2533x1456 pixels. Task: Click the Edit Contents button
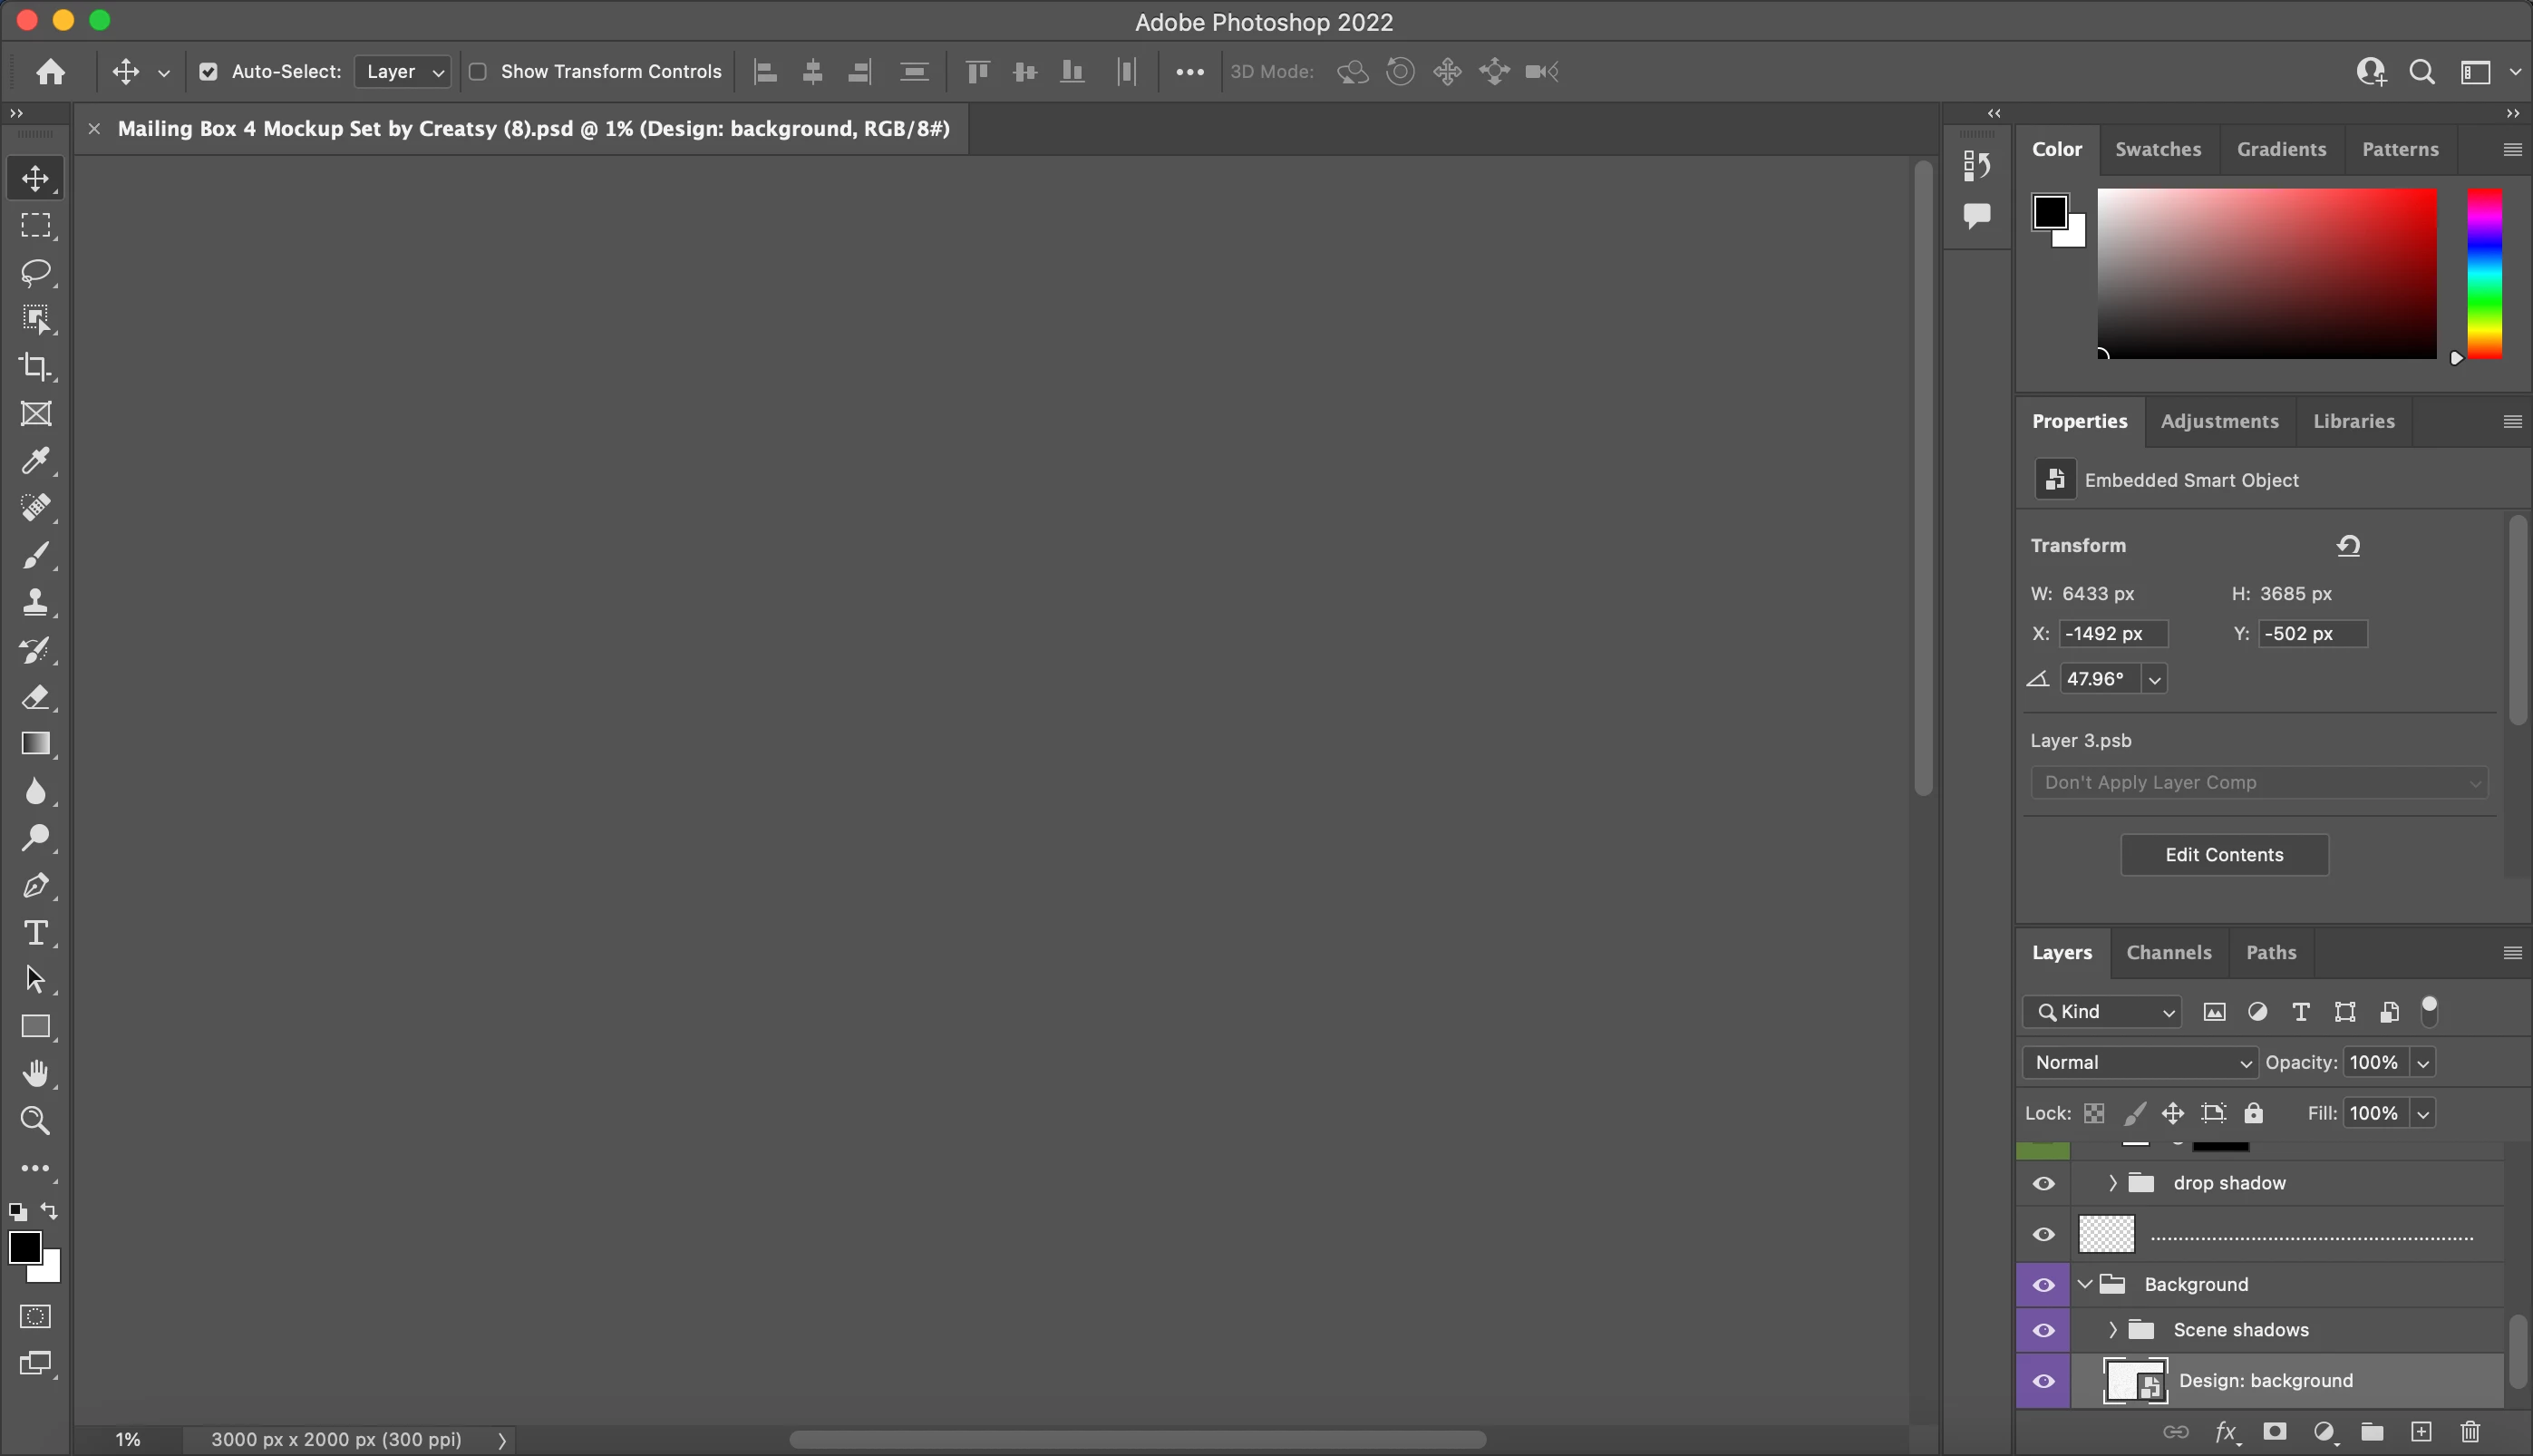(2224, 855)
